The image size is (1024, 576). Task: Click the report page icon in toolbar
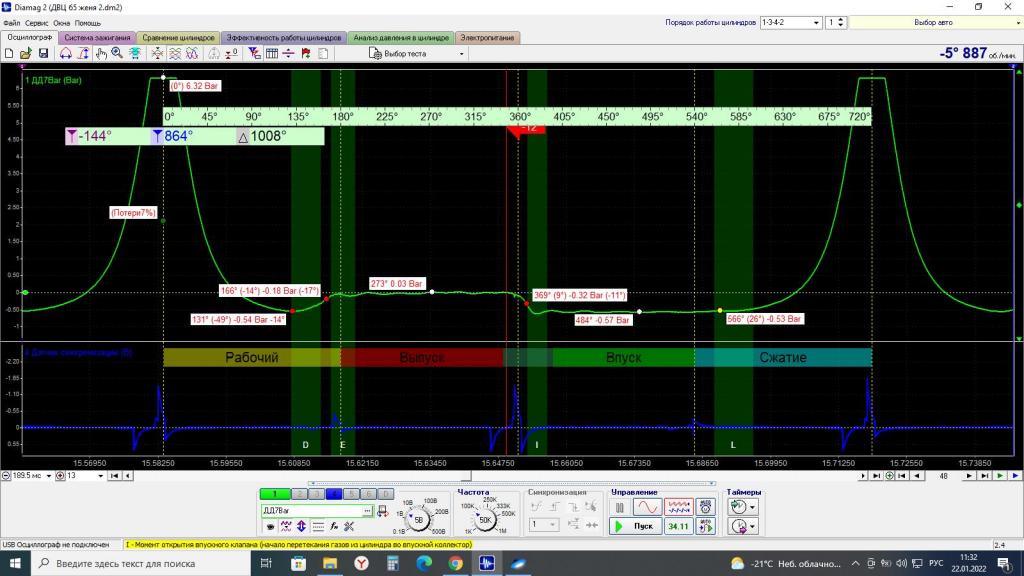pyautogui.click(x=323, y=54)
